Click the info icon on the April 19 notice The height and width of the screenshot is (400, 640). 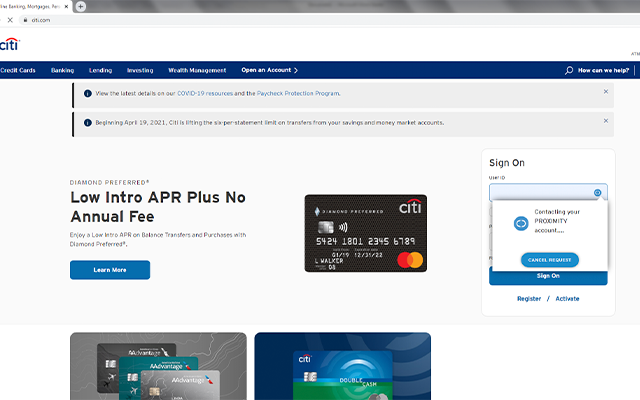(87, 122)
